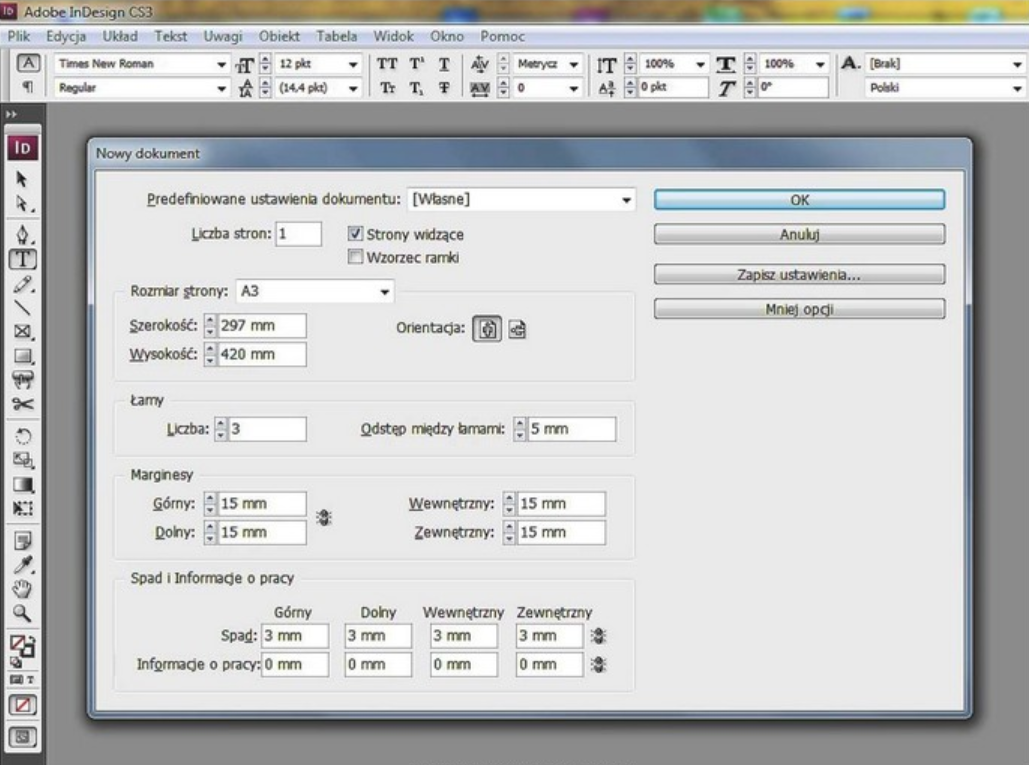Open the Times New Roman font dropdown
Image resolution: width=1029 pixels, height=765 pixels.
tap(221, 63)
